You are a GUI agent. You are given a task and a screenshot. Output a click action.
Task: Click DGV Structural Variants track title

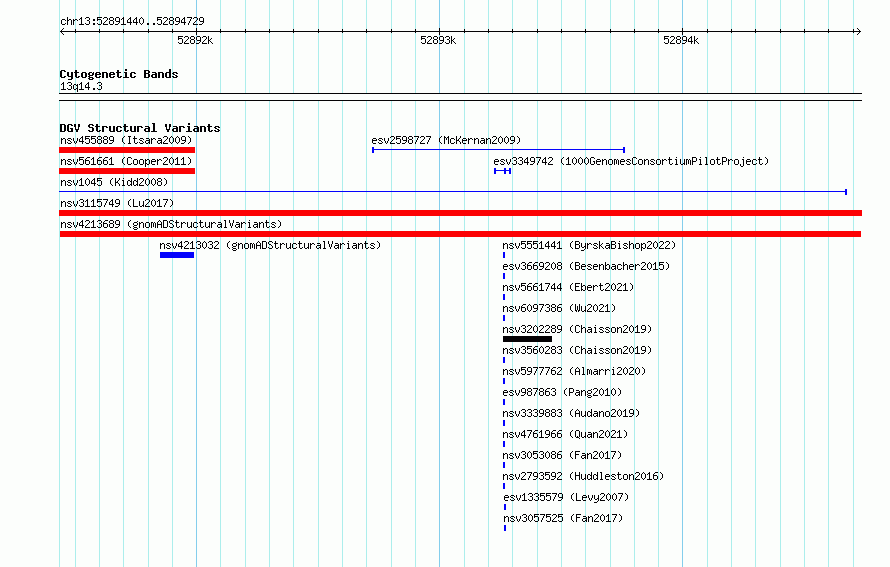coord(140,128)
